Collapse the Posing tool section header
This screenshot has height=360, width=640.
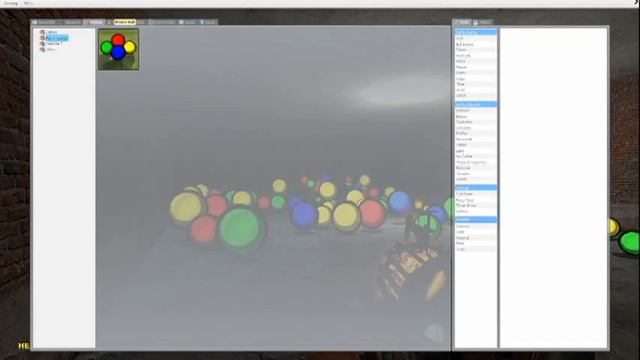click(476, 187)
